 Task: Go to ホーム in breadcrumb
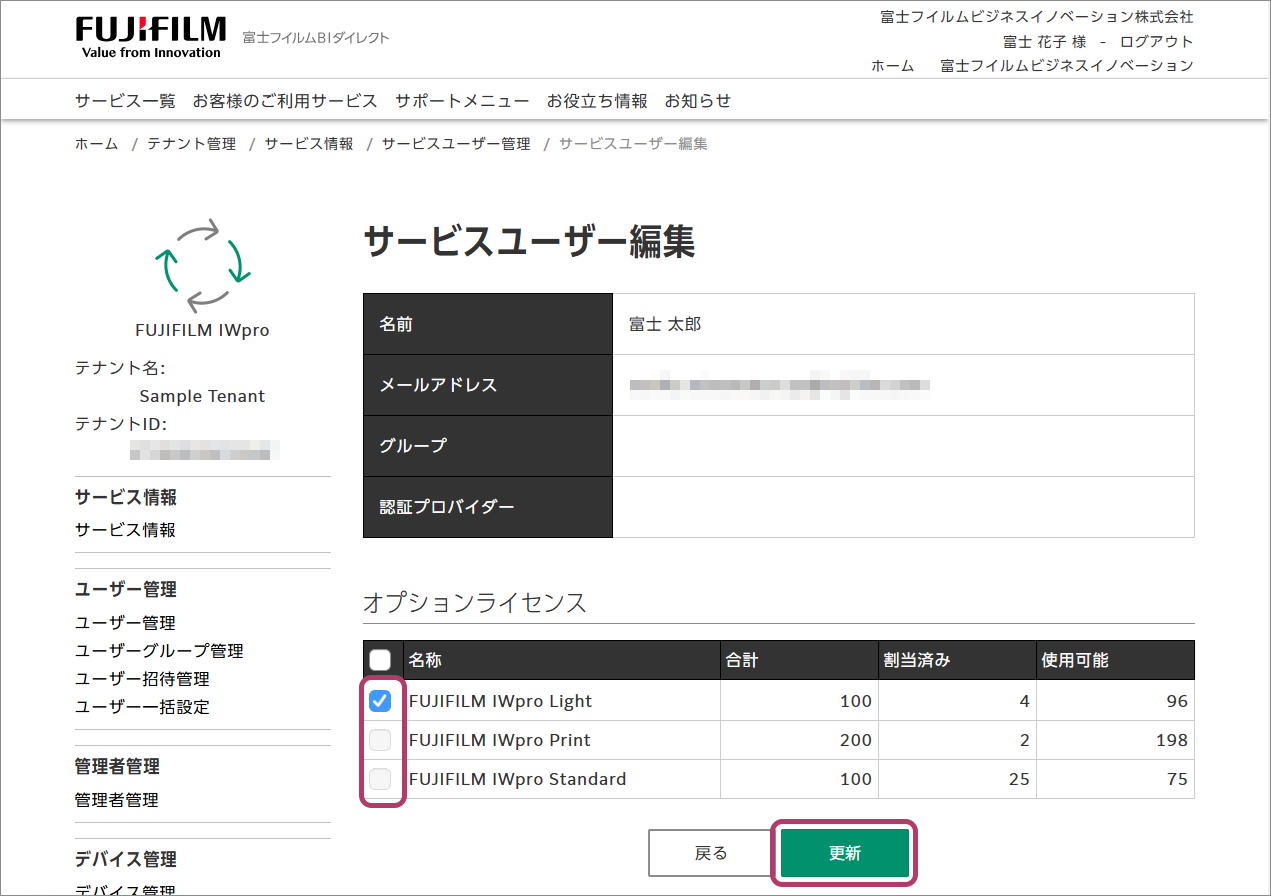[96, 144]
